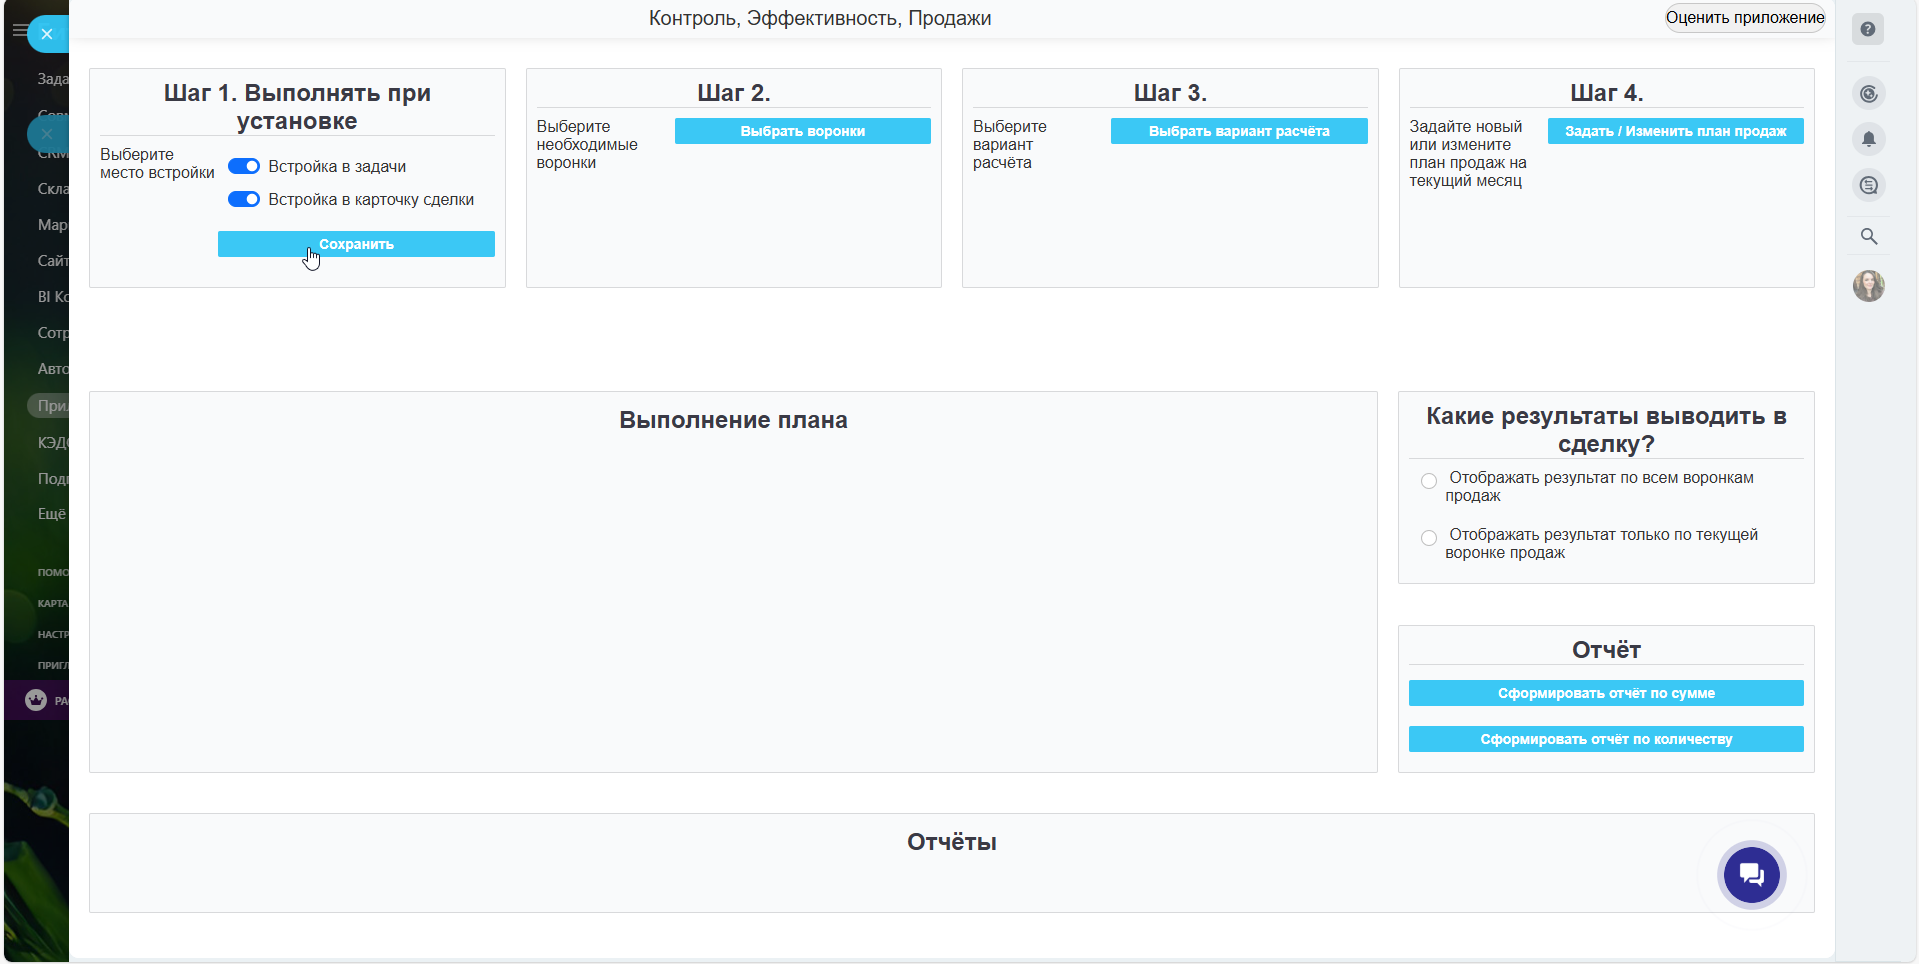Viewport: 1919px width, 964px height.
Task: Click heading Шаг 1. Выполнять при установке
Action: pyautogui.click(x=297, y=107)
